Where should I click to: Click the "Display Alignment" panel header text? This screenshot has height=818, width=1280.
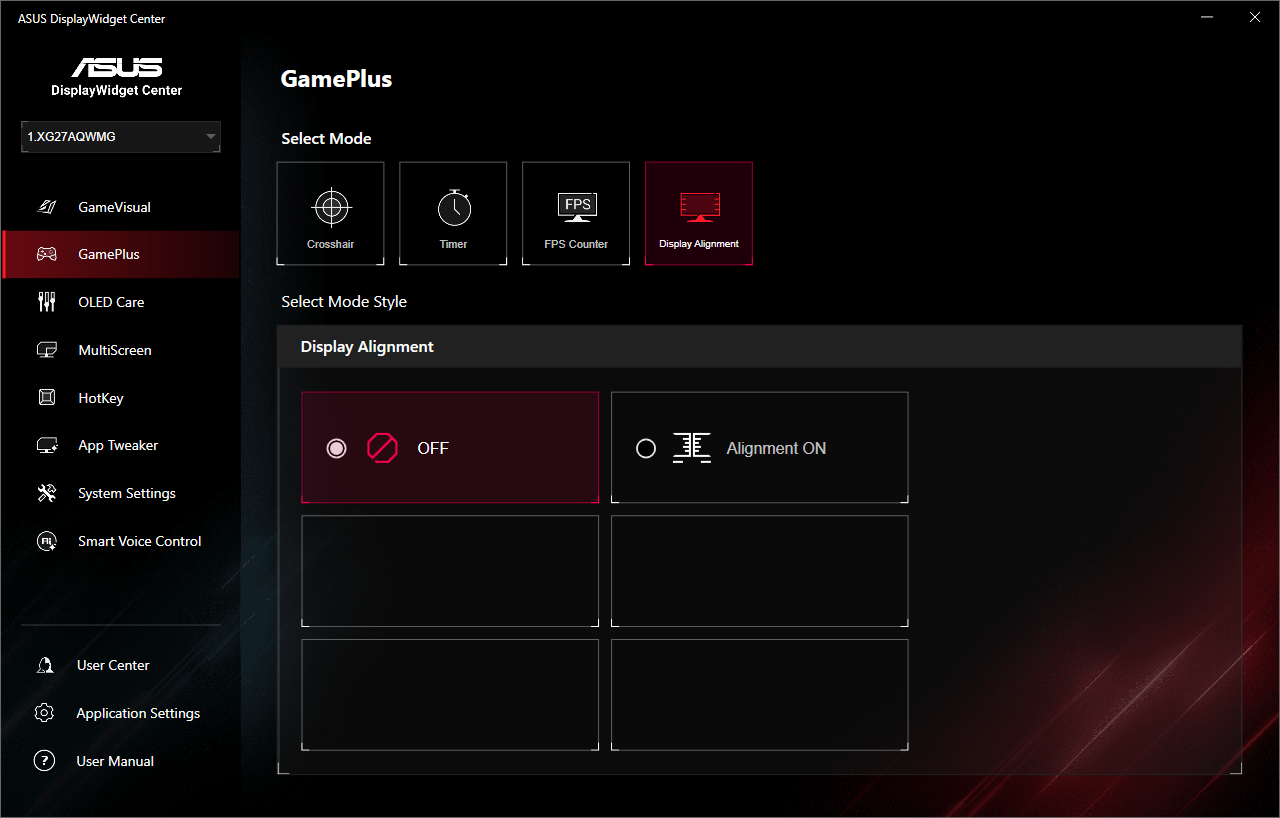pyautogui.click(x=367, y=347)
